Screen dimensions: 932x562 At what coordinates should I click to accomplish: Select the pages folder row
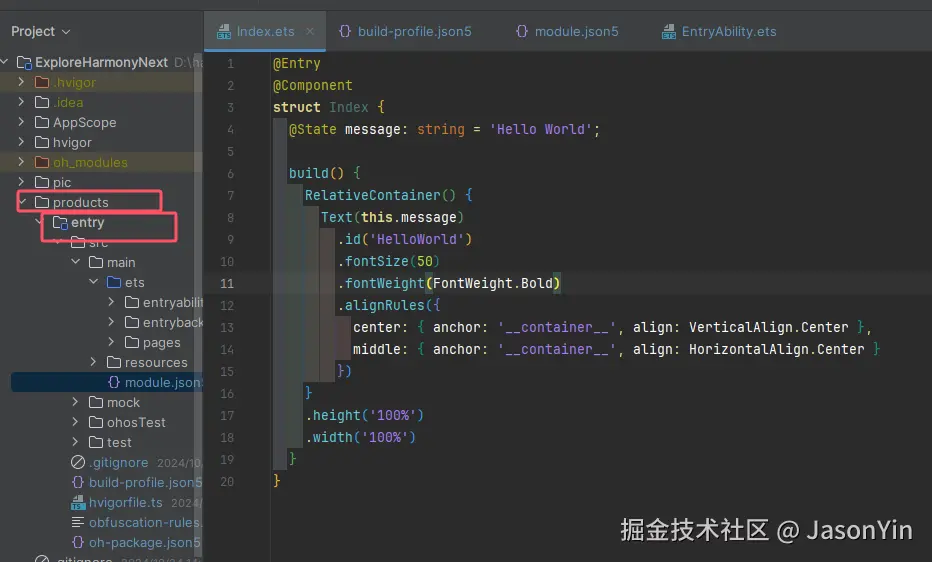click(101, 342)
